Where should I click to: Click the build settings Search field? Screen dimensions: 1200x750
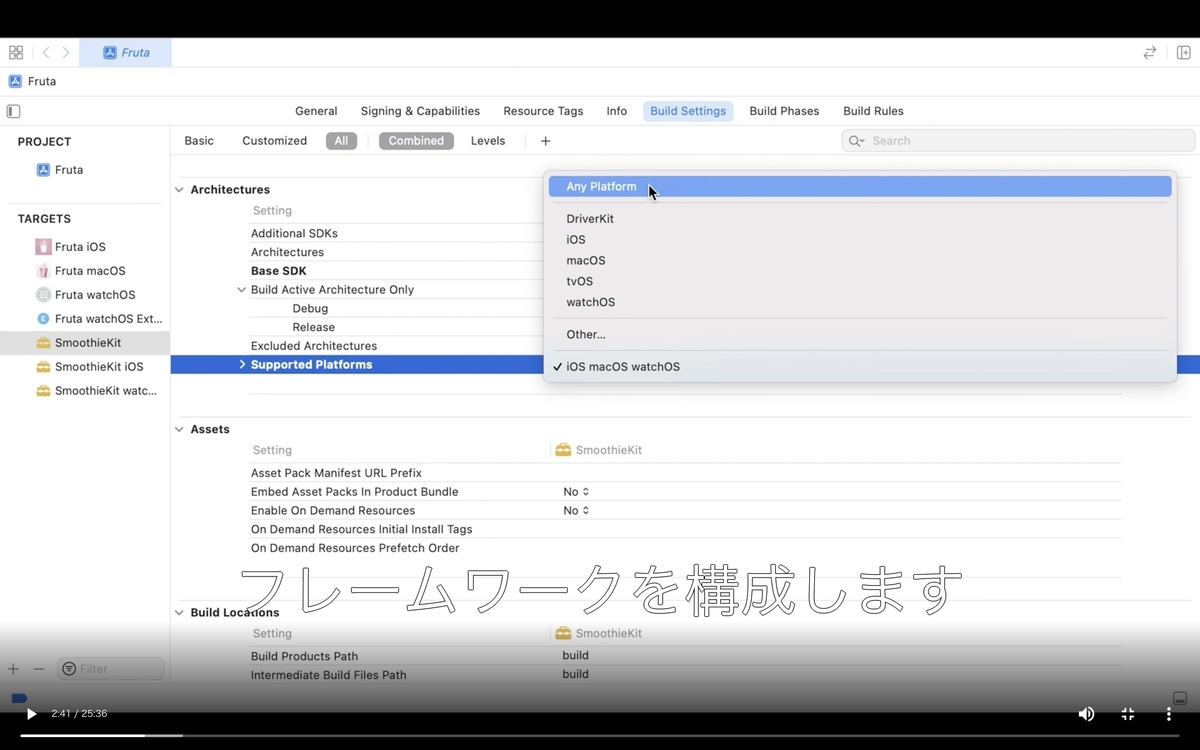(1018, 141)
